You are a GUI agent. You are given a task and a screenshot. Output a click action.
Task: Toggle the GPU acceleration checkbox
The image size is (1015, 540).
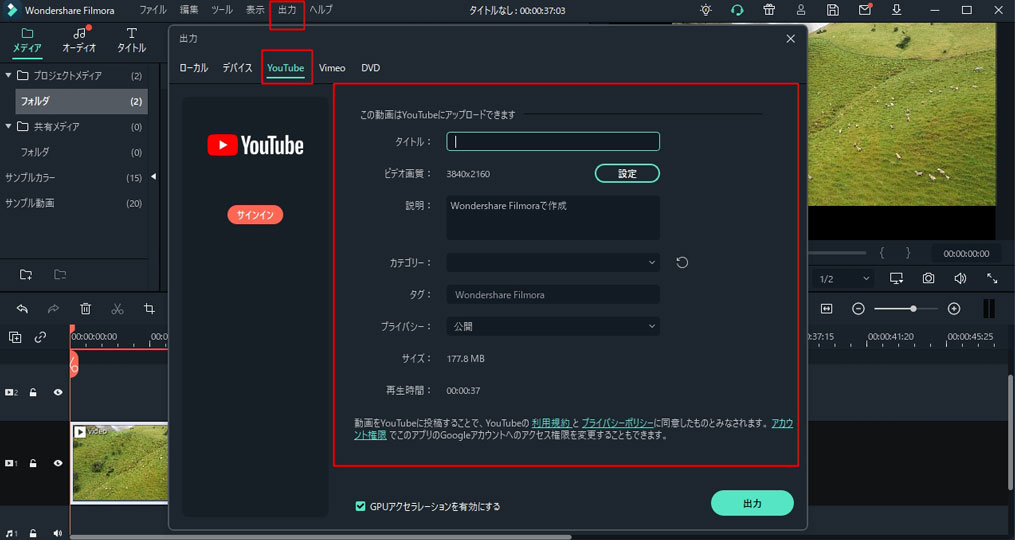click(x=361, y=506)
